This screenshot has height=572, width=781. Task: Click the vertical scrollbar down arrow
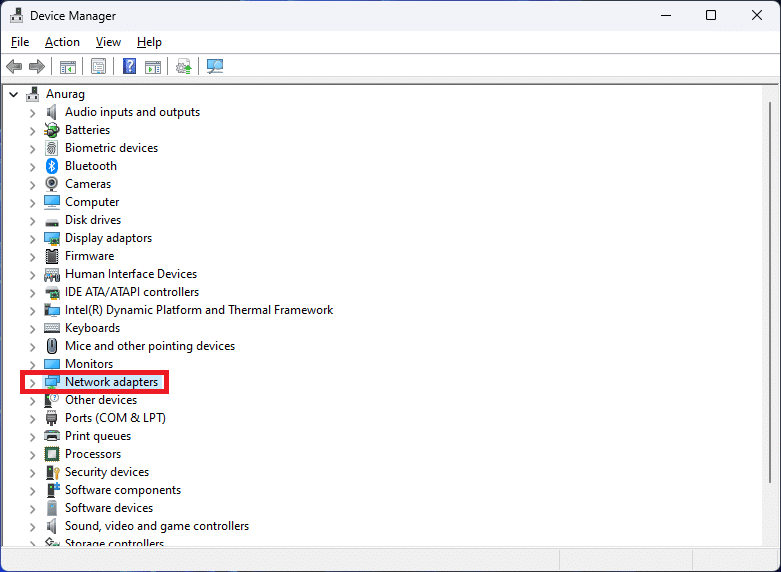tap(770, 538)
